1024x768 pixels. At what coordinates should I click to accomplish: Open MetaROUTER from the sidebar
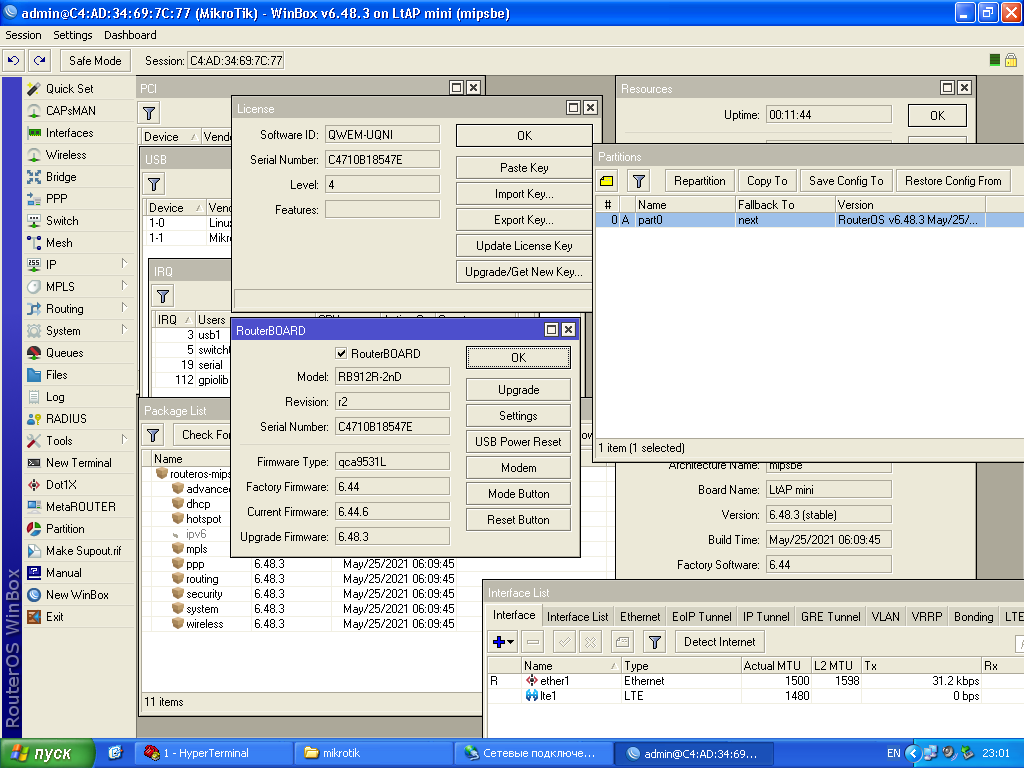[80, 507]
